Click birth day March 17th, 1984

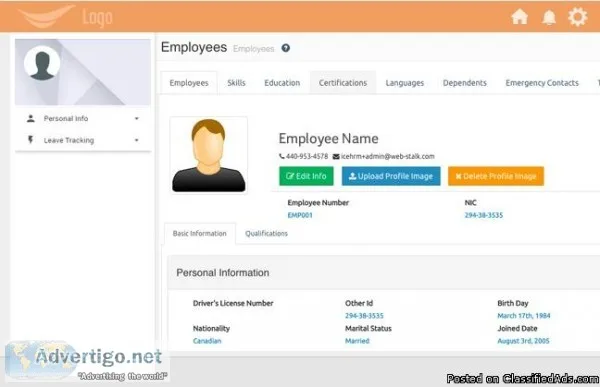pyautogui.click(x=524, y=316)
